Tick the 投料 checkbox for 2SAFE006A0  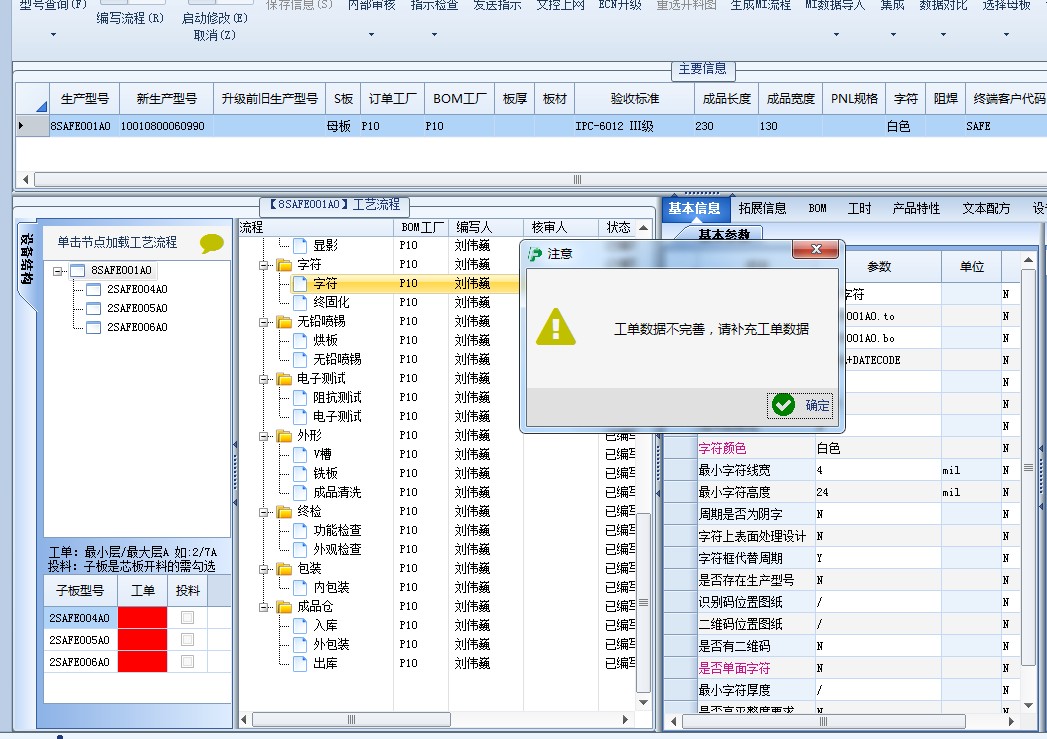coord(188,662)
